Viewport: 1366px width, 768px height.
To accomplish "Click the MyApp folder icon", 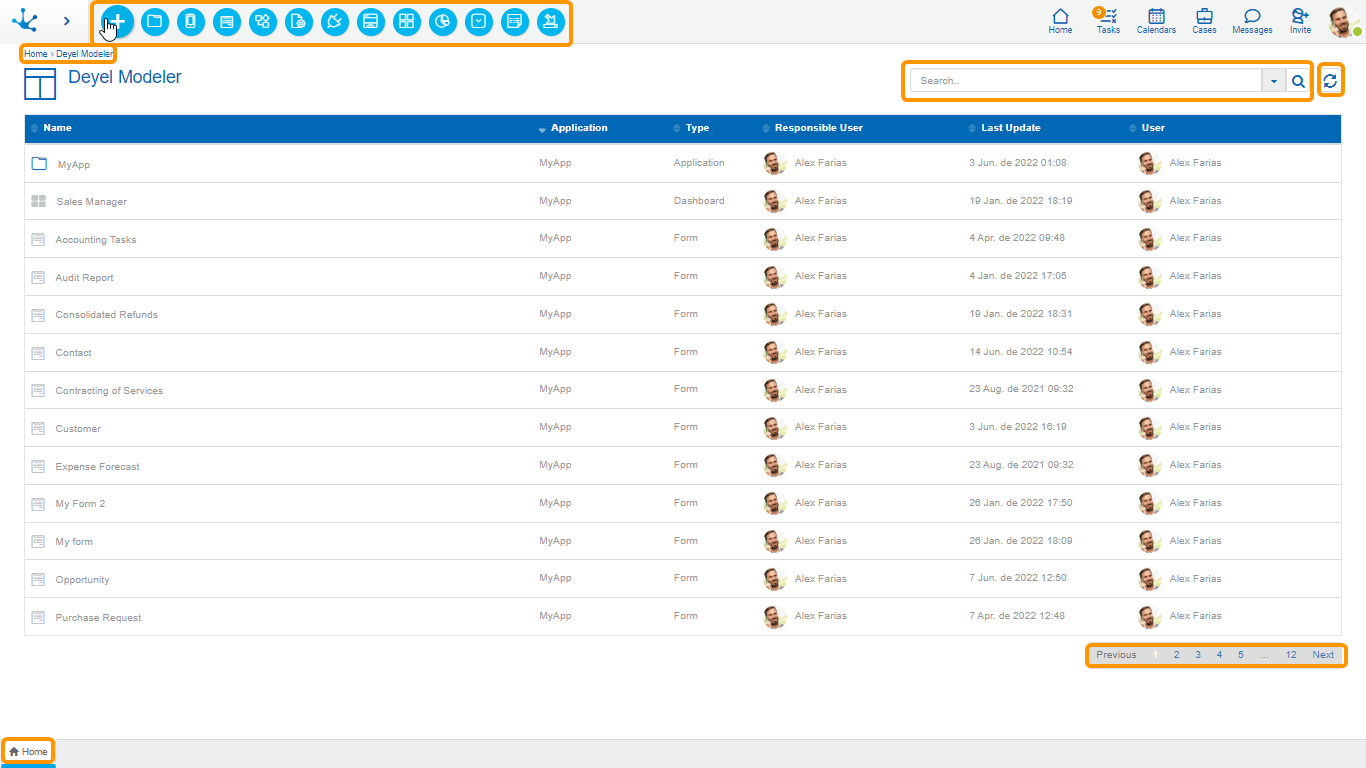I will click(x=39, y=163).
